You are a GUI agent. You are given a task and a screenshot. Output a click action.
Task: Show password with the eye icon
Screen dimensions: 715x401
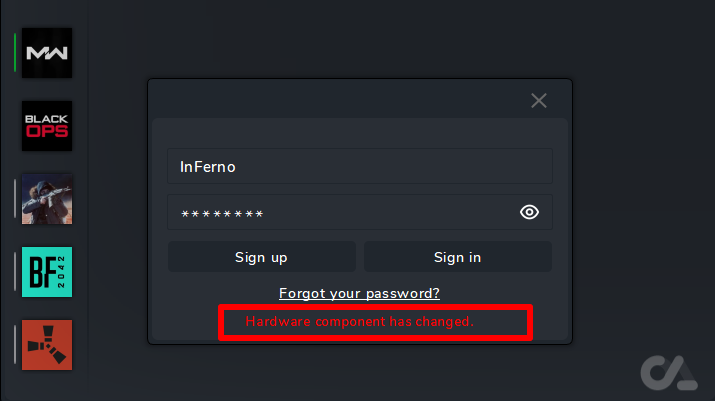530,212
